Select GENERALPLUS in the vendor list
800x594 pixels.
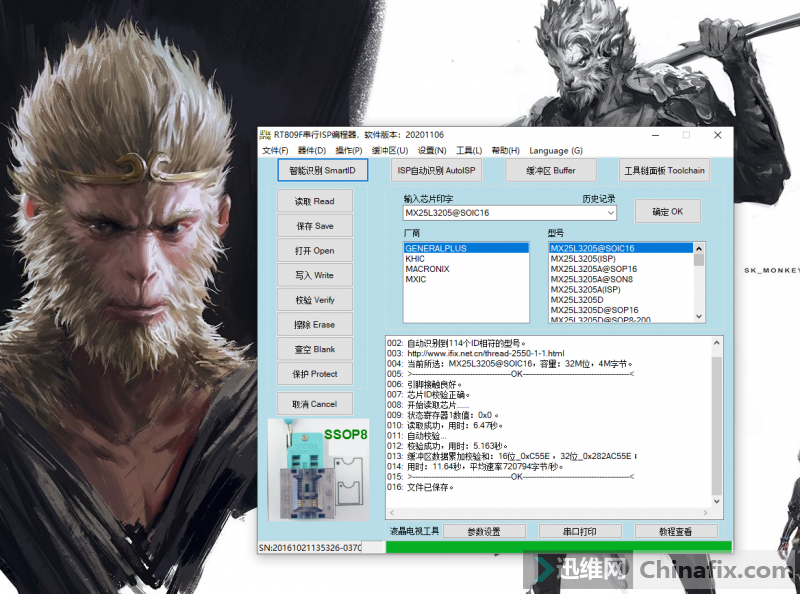[x=466, y=248]
